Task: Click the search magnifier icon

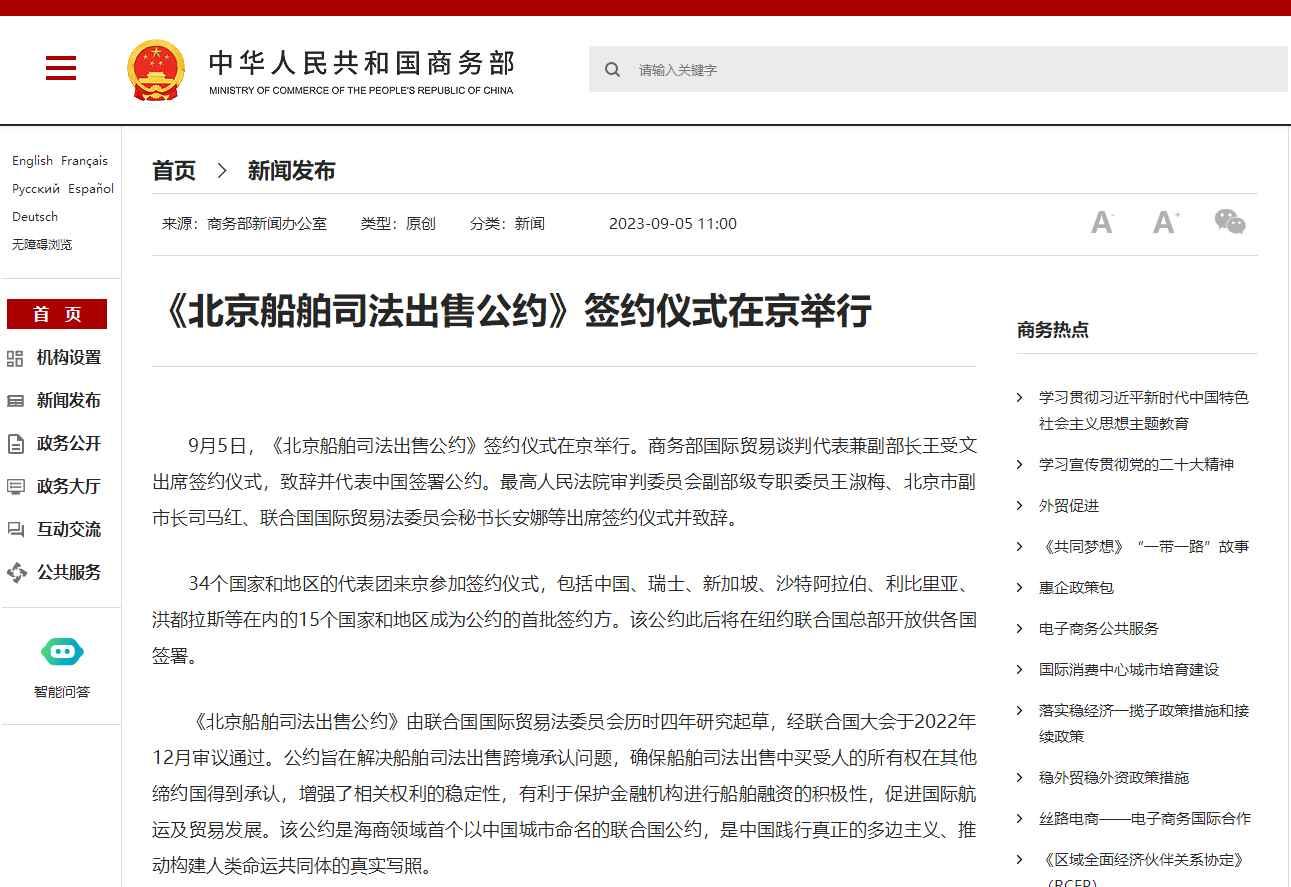Action: 612,70
